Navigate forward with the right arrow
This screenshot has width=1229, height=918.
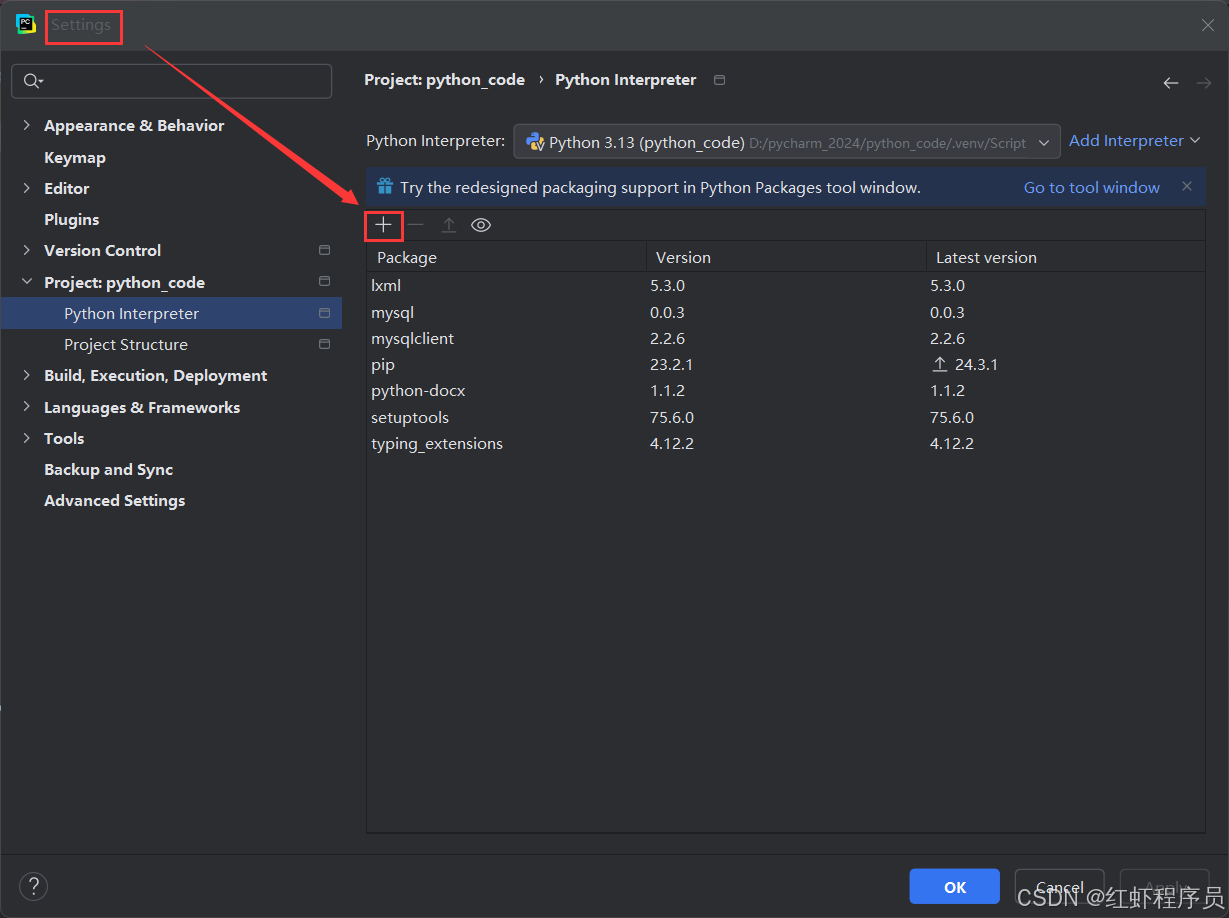coord(1204,83)
